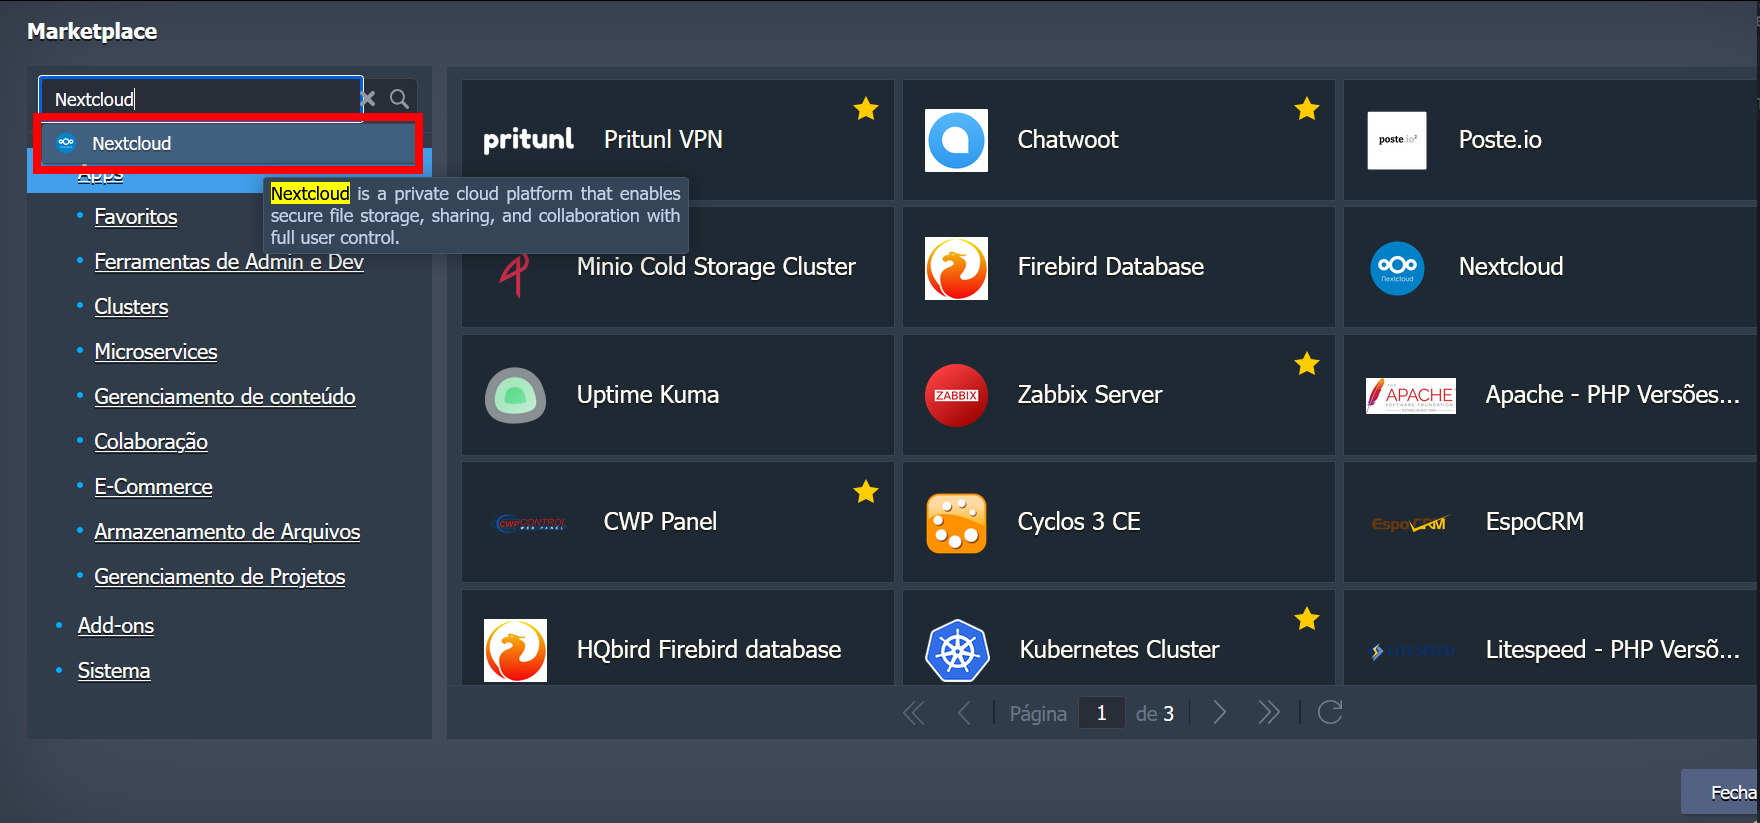This screenshot has height=823, width=1760.
Task: Click the Kubernetes Cluster helm icon
Action: pyautogui.click(x=957, y=650)
